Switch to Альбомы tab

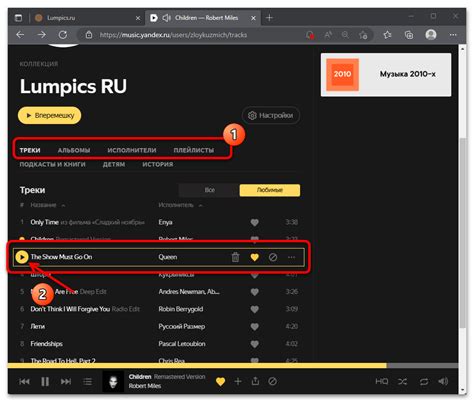(x=74, y=150)
